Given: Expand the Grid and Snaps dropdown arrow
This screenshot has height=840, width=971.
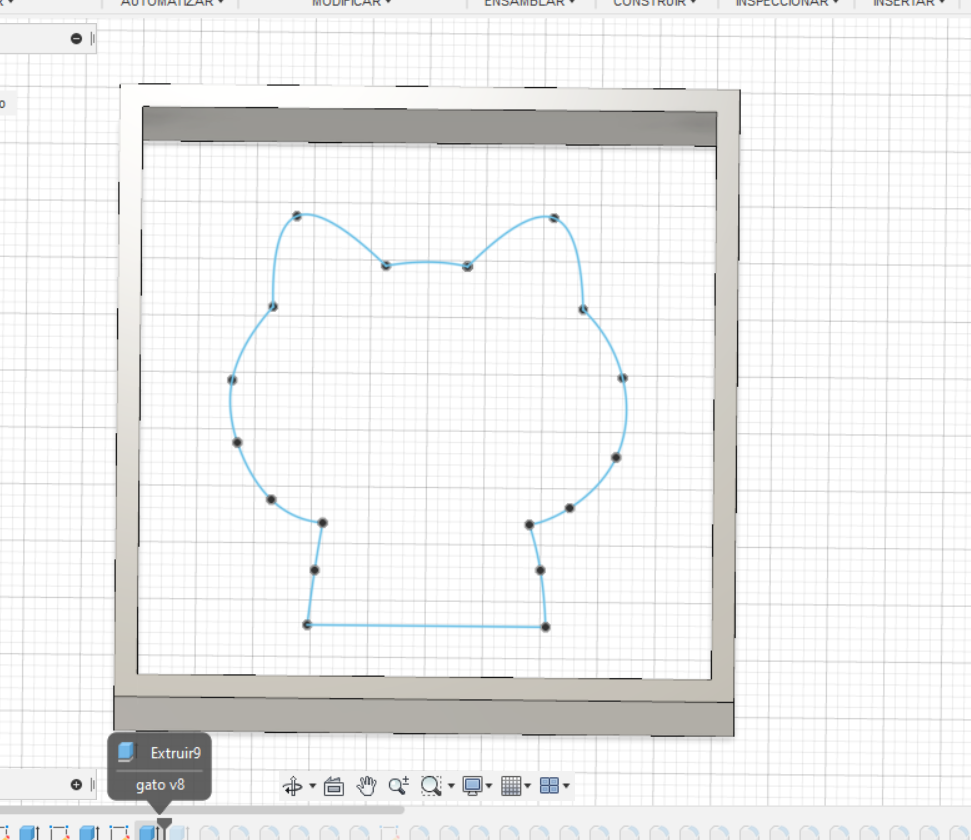Looking at the screenshot, I should click(528, 786).
